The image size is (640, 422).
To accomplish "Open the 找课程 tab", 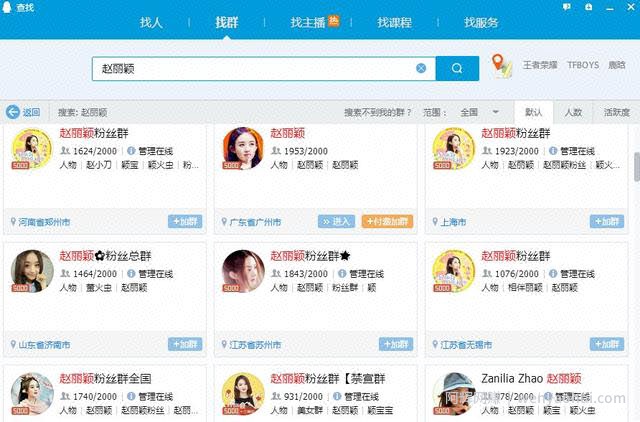I will pos(394,22).
